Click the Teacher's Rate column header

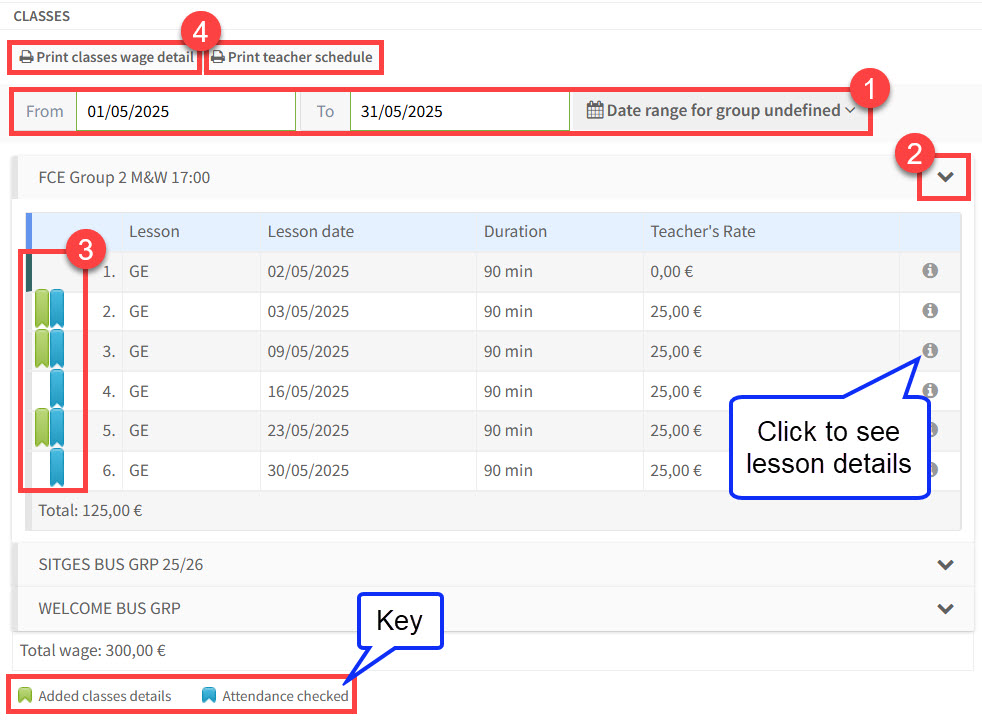pyautogui.click(x=702, y=231)
